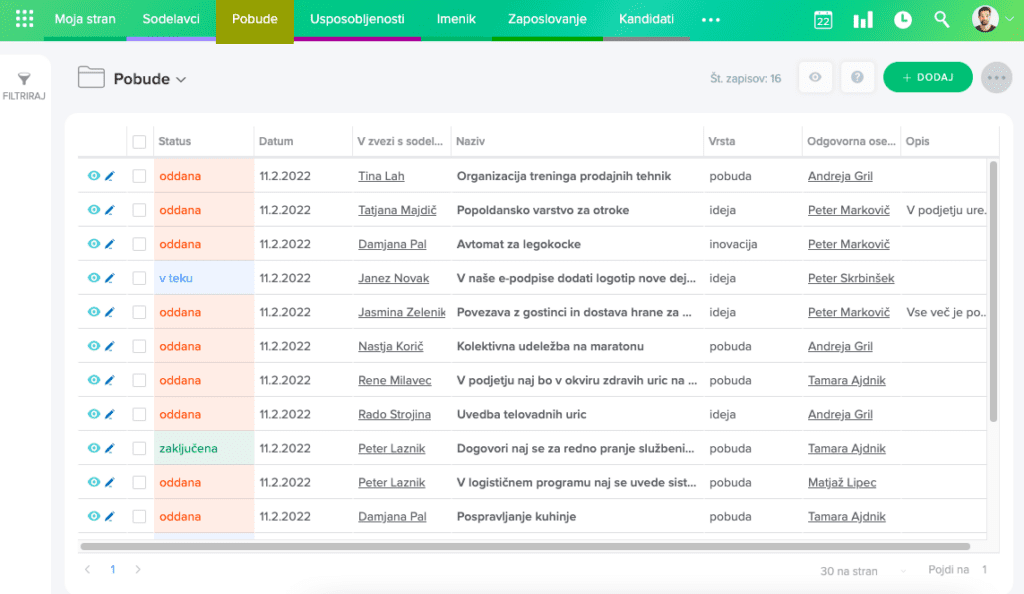This screenshot has width=1024, height=594.
Task: Open the apps grid menu icon
Action: [25, 20]
